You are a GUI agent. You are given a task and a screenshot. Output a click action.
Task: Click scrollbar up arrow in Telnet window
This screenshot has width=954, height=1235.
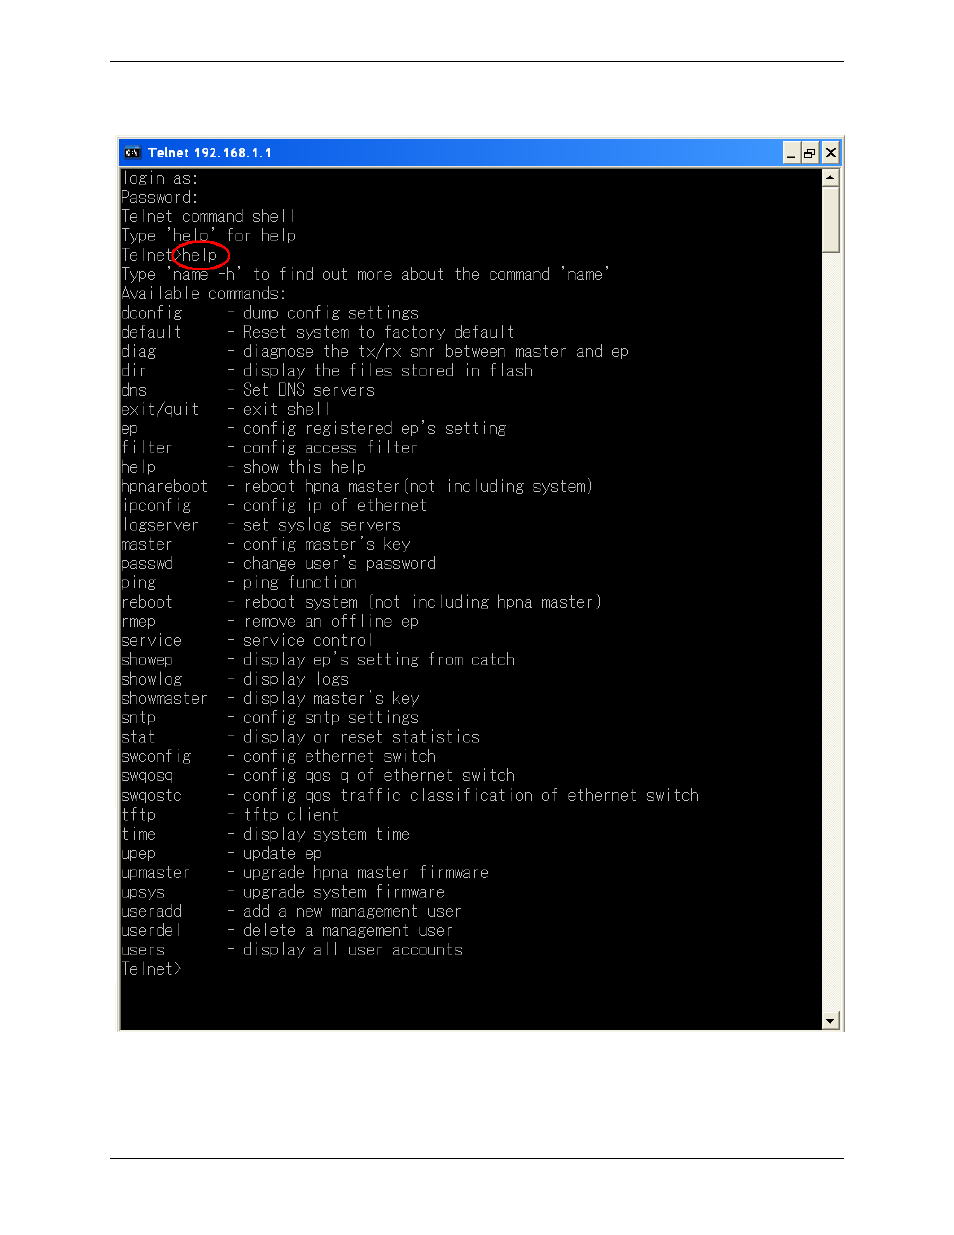tap(831, 178)
